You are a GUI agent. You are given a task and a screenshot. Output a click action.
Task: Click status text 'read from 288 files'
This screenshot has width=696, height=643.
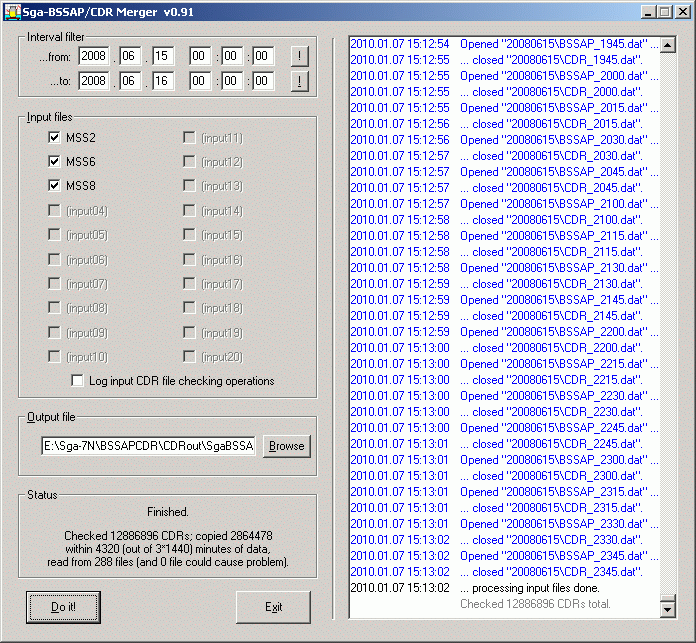point(90,562)
